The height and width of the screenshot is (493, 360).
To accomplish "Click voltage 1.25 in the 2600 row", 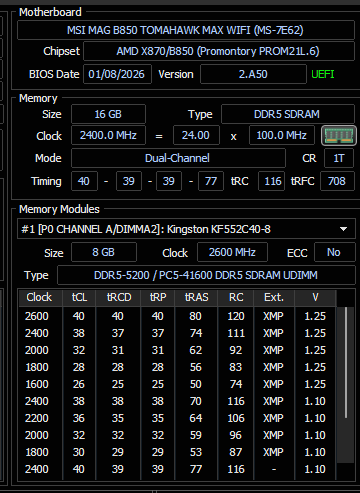I will tap(315, 316).
